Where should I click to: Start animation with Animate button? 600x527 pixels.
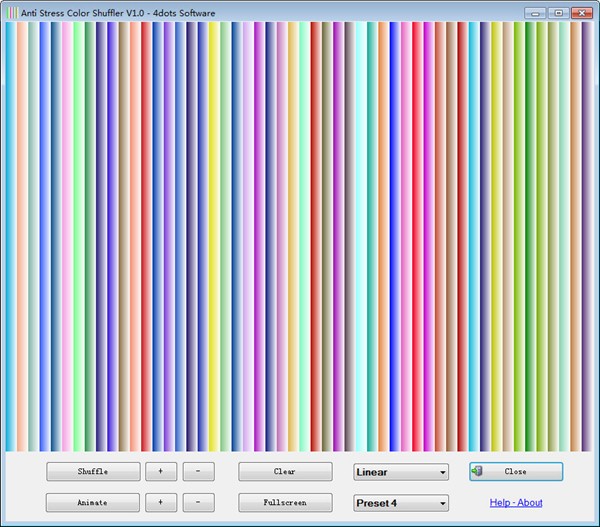(92, 502)
